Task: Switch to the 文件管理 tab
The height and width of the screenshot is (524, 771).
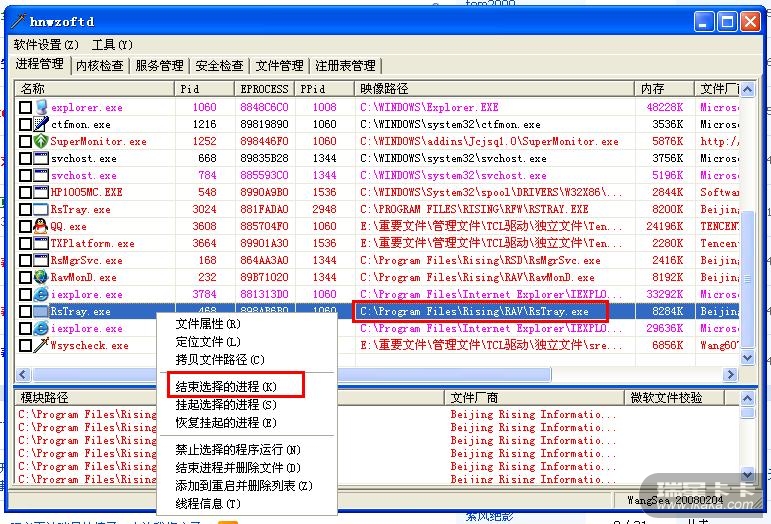Action: point(279,65)
